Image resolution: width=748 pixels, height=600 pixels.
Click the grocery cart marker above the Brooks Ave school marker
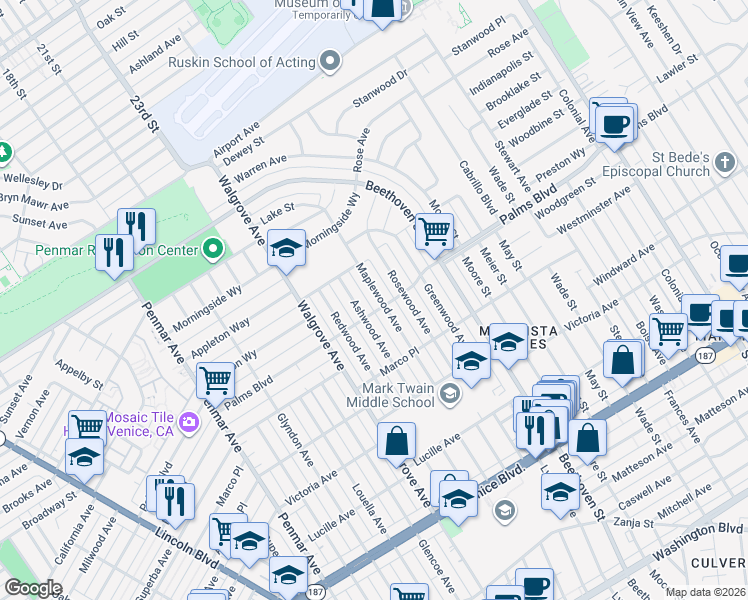click(x=88, y=425)
